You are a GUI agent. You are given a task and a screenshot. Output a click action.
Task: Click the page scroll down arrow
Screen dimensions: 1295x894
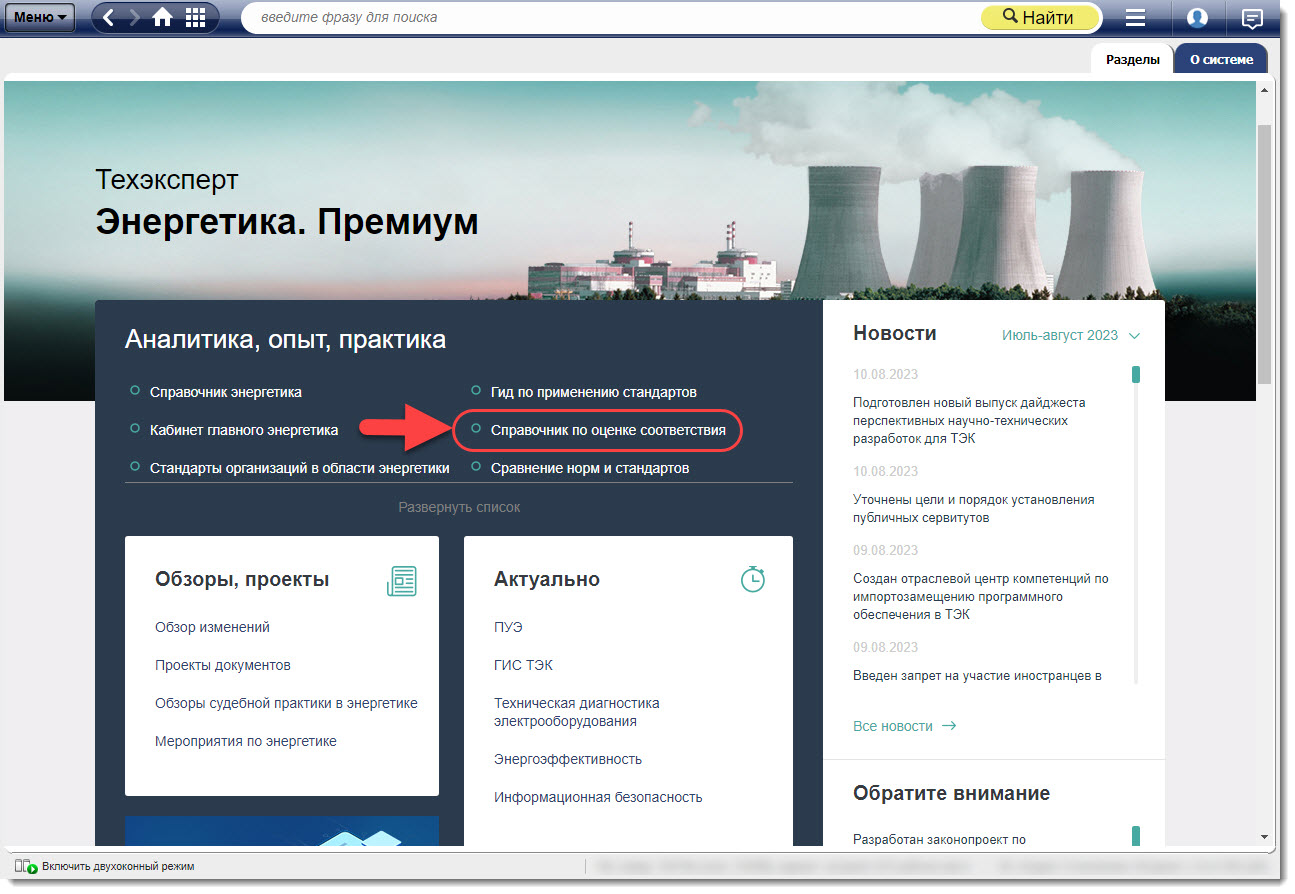point(1264,836)
